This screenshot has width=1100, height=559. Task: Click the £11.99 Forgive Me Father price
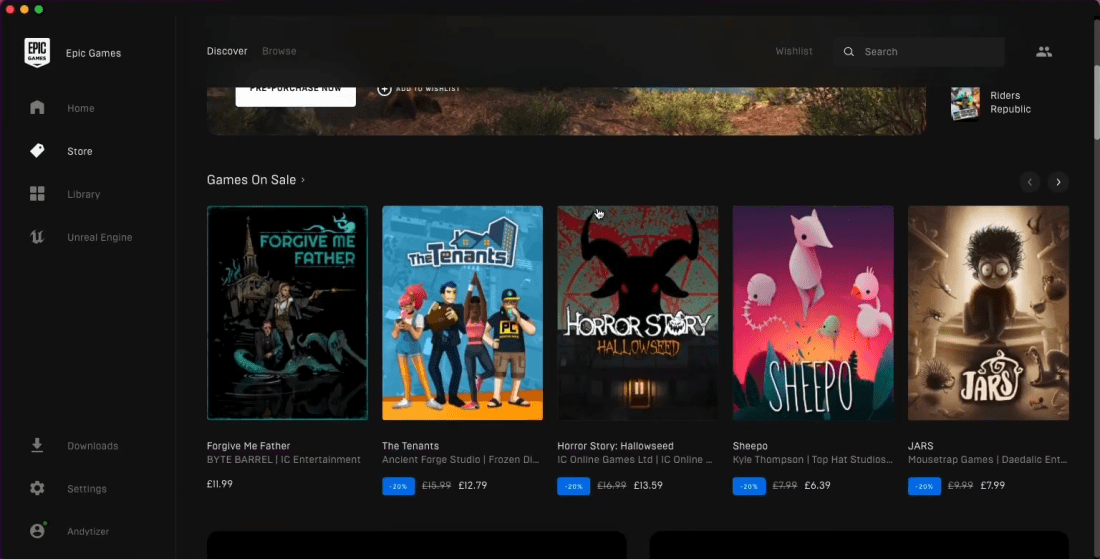(220, 484)
